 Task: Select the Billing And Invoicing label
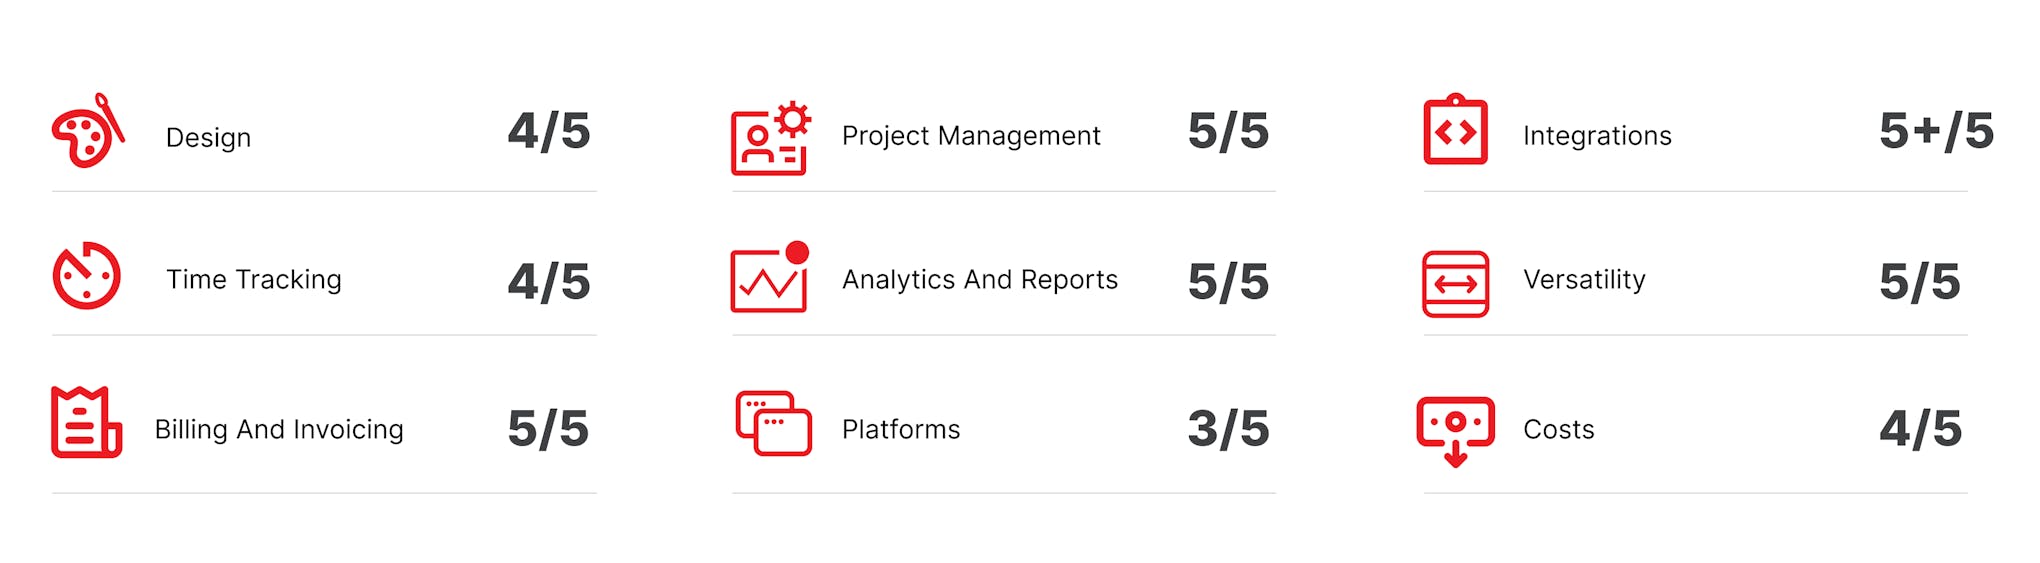coord(279,429)
